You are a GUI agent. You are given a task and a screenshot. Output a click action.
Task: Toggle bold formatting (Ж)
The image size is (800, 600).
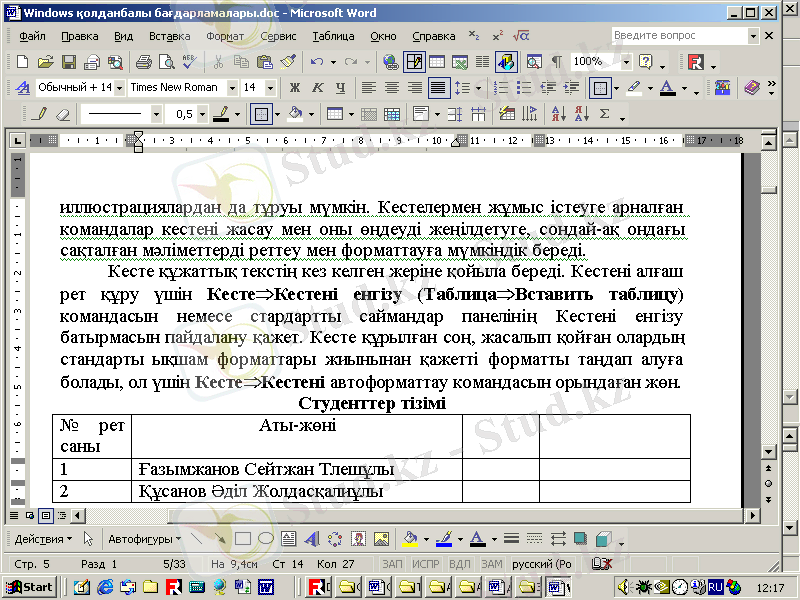click(295, 88)
